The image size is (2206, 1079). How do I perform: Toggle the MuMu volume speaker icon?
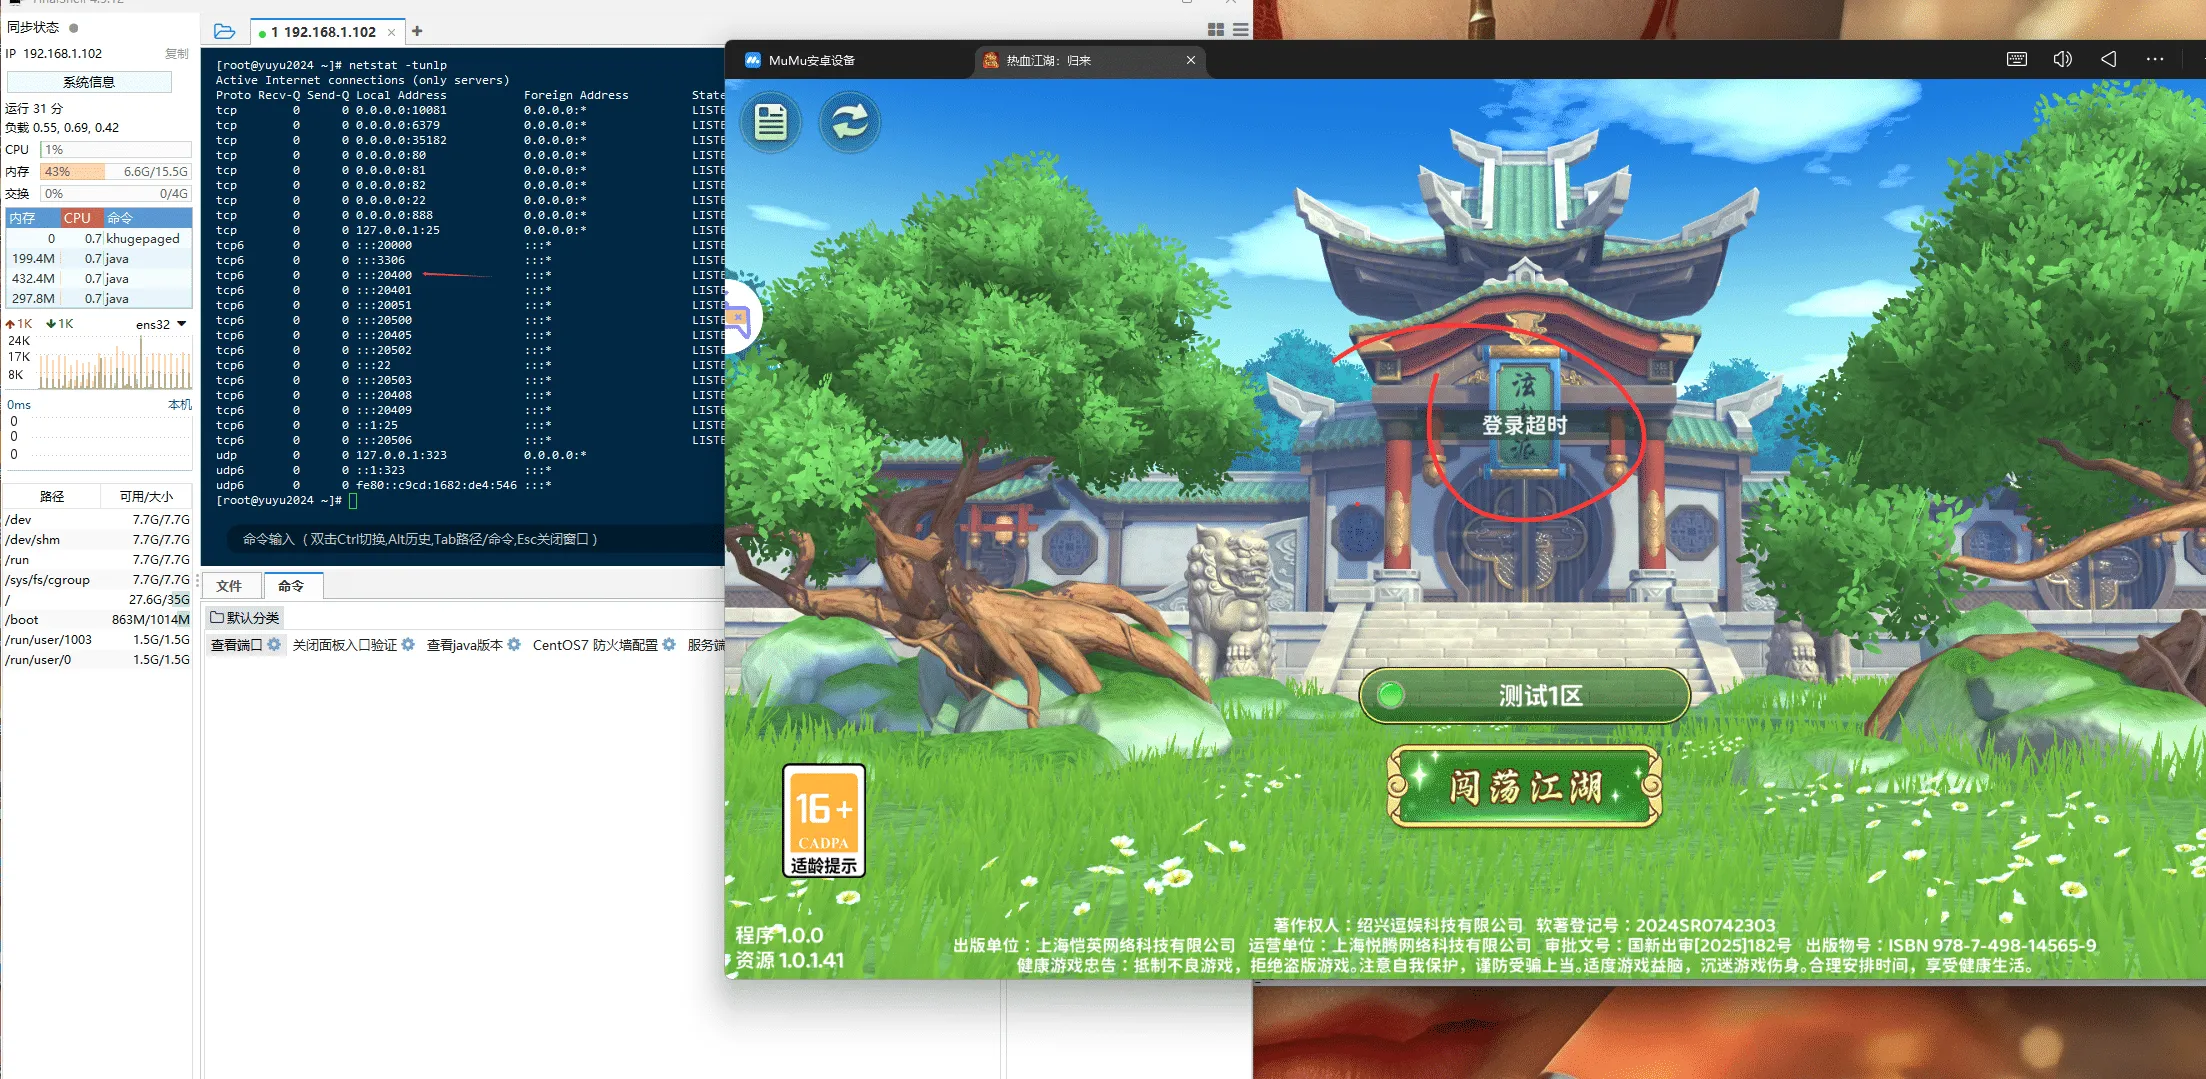[x=2062, y=60]
